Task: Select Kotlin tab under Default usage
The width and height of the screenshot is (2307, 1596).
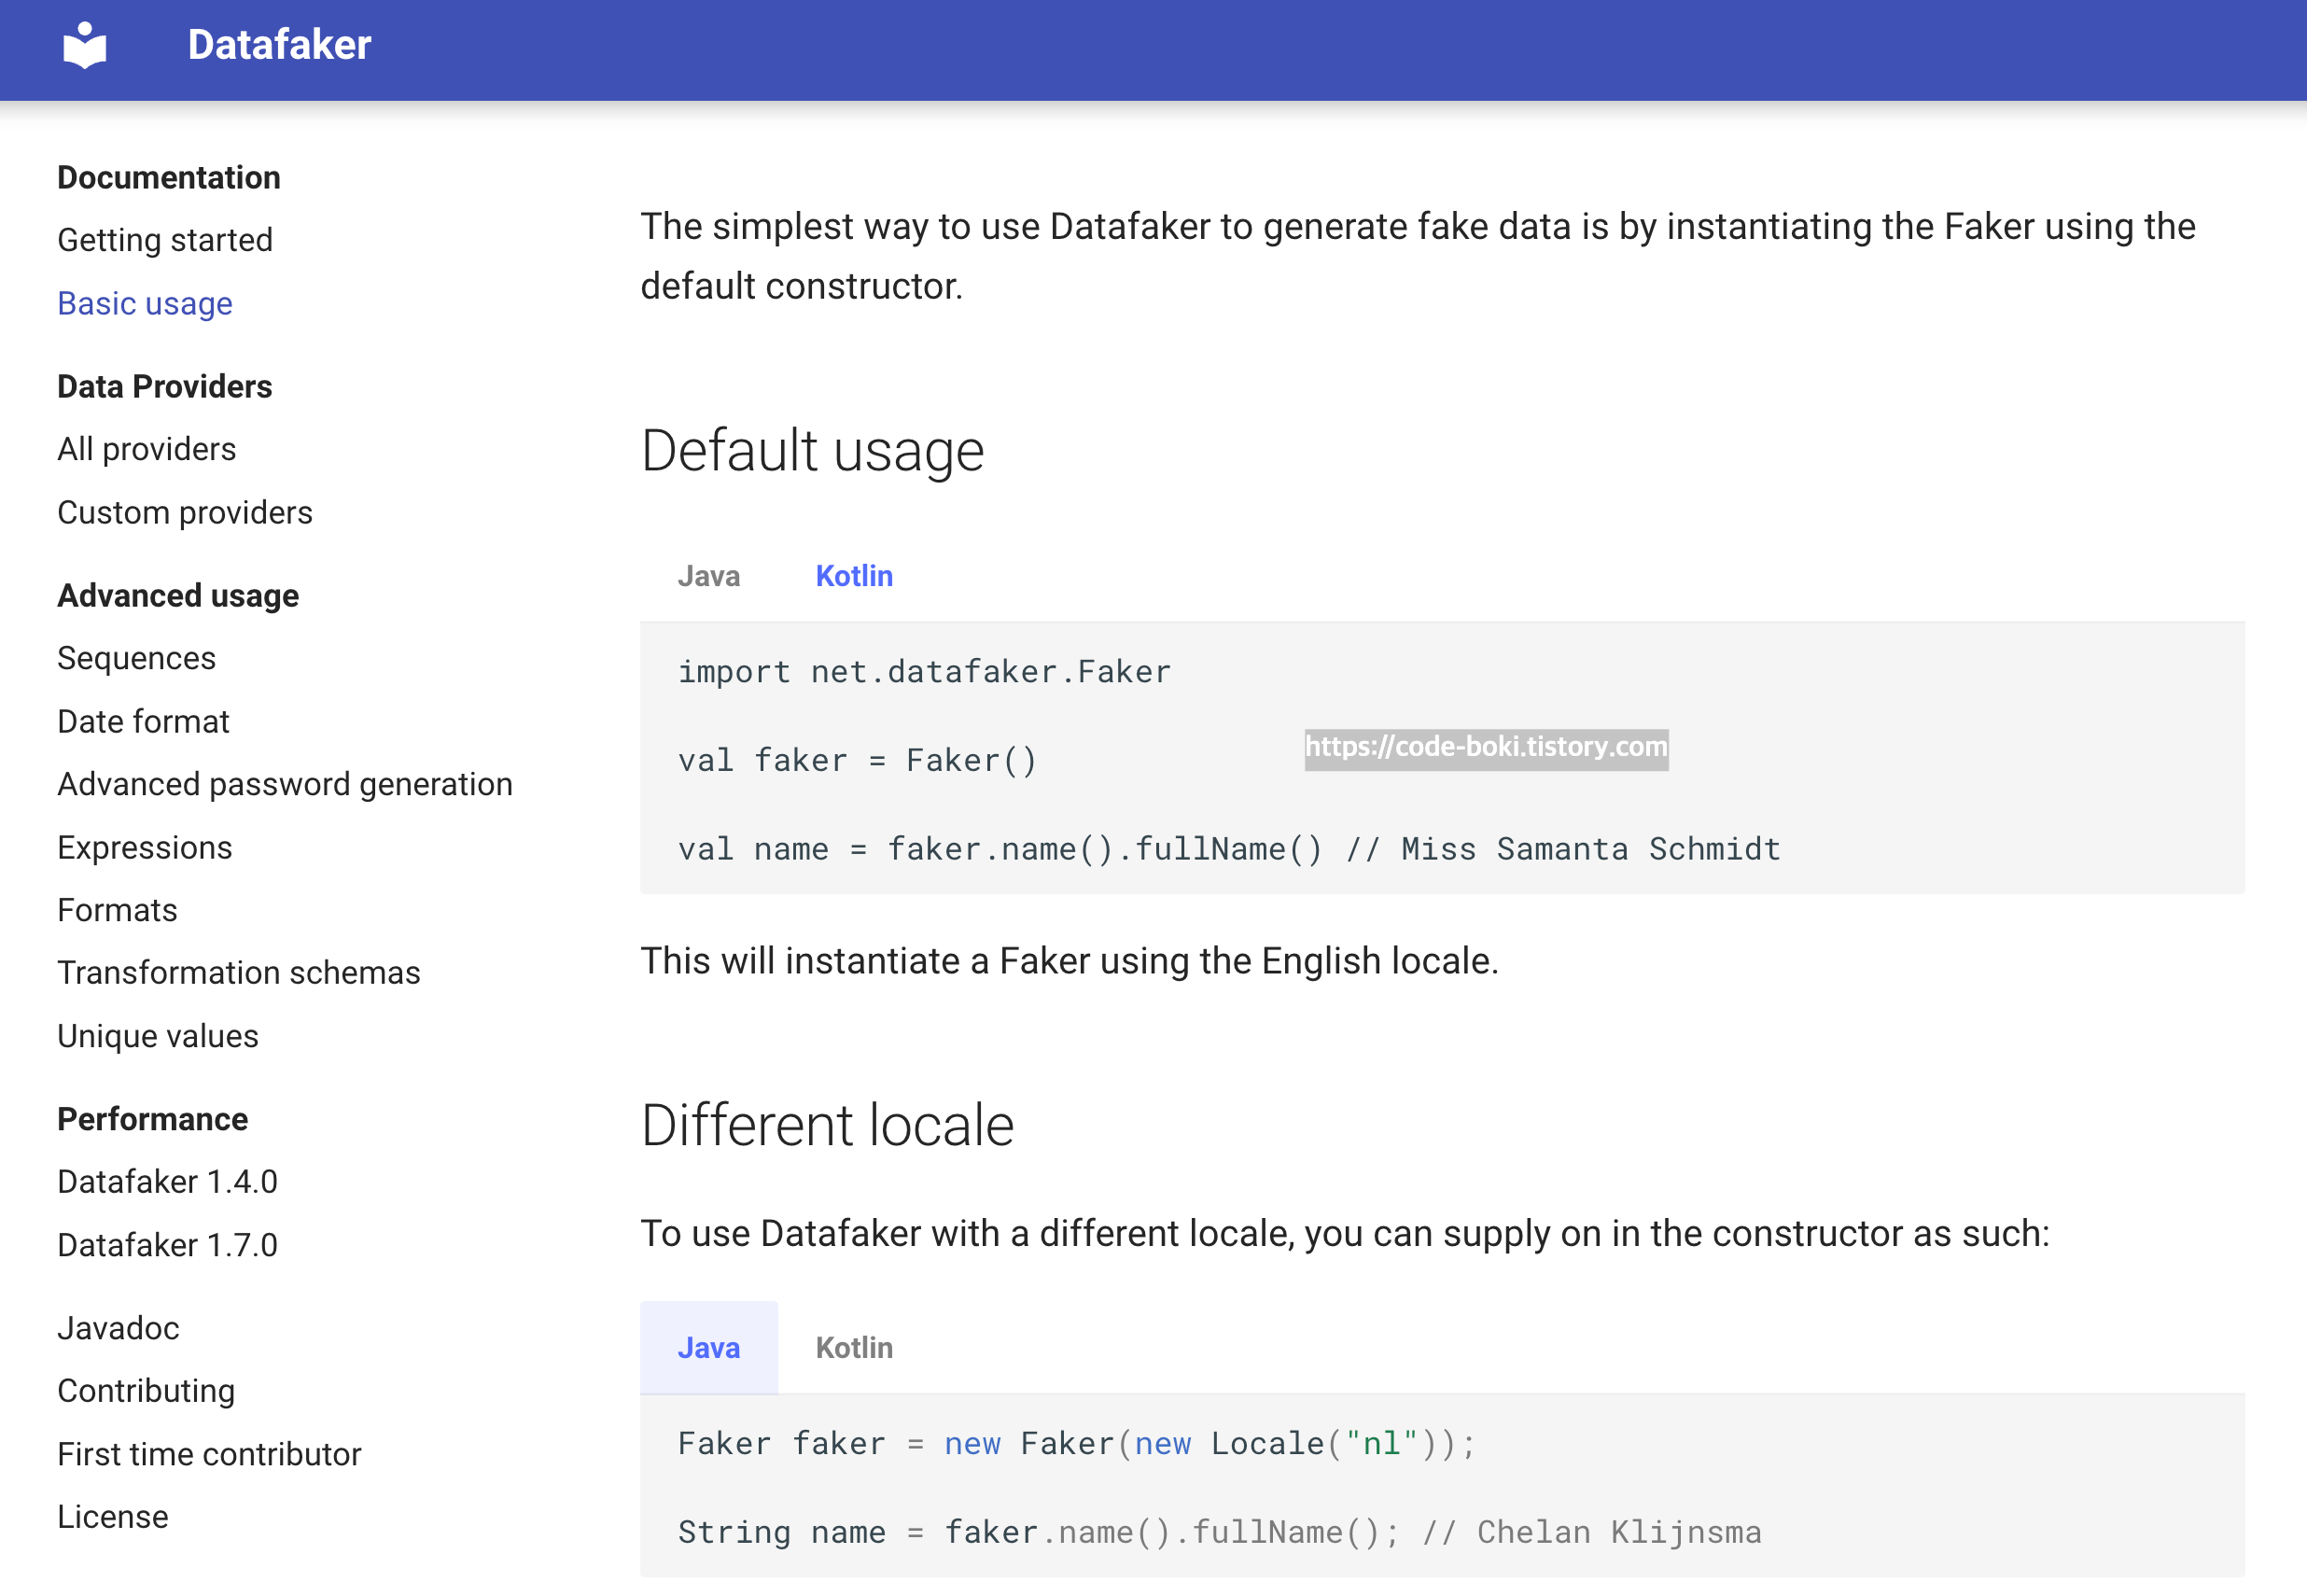Action: pyautogui.click(x=853, y=576)
